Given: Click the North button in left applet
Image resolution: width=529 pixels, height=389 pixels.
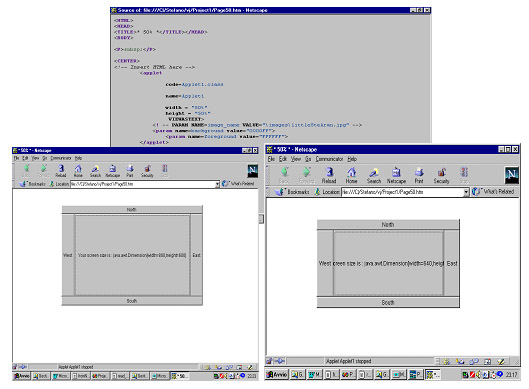Looking at the screenshot, I should click(132, 210).
